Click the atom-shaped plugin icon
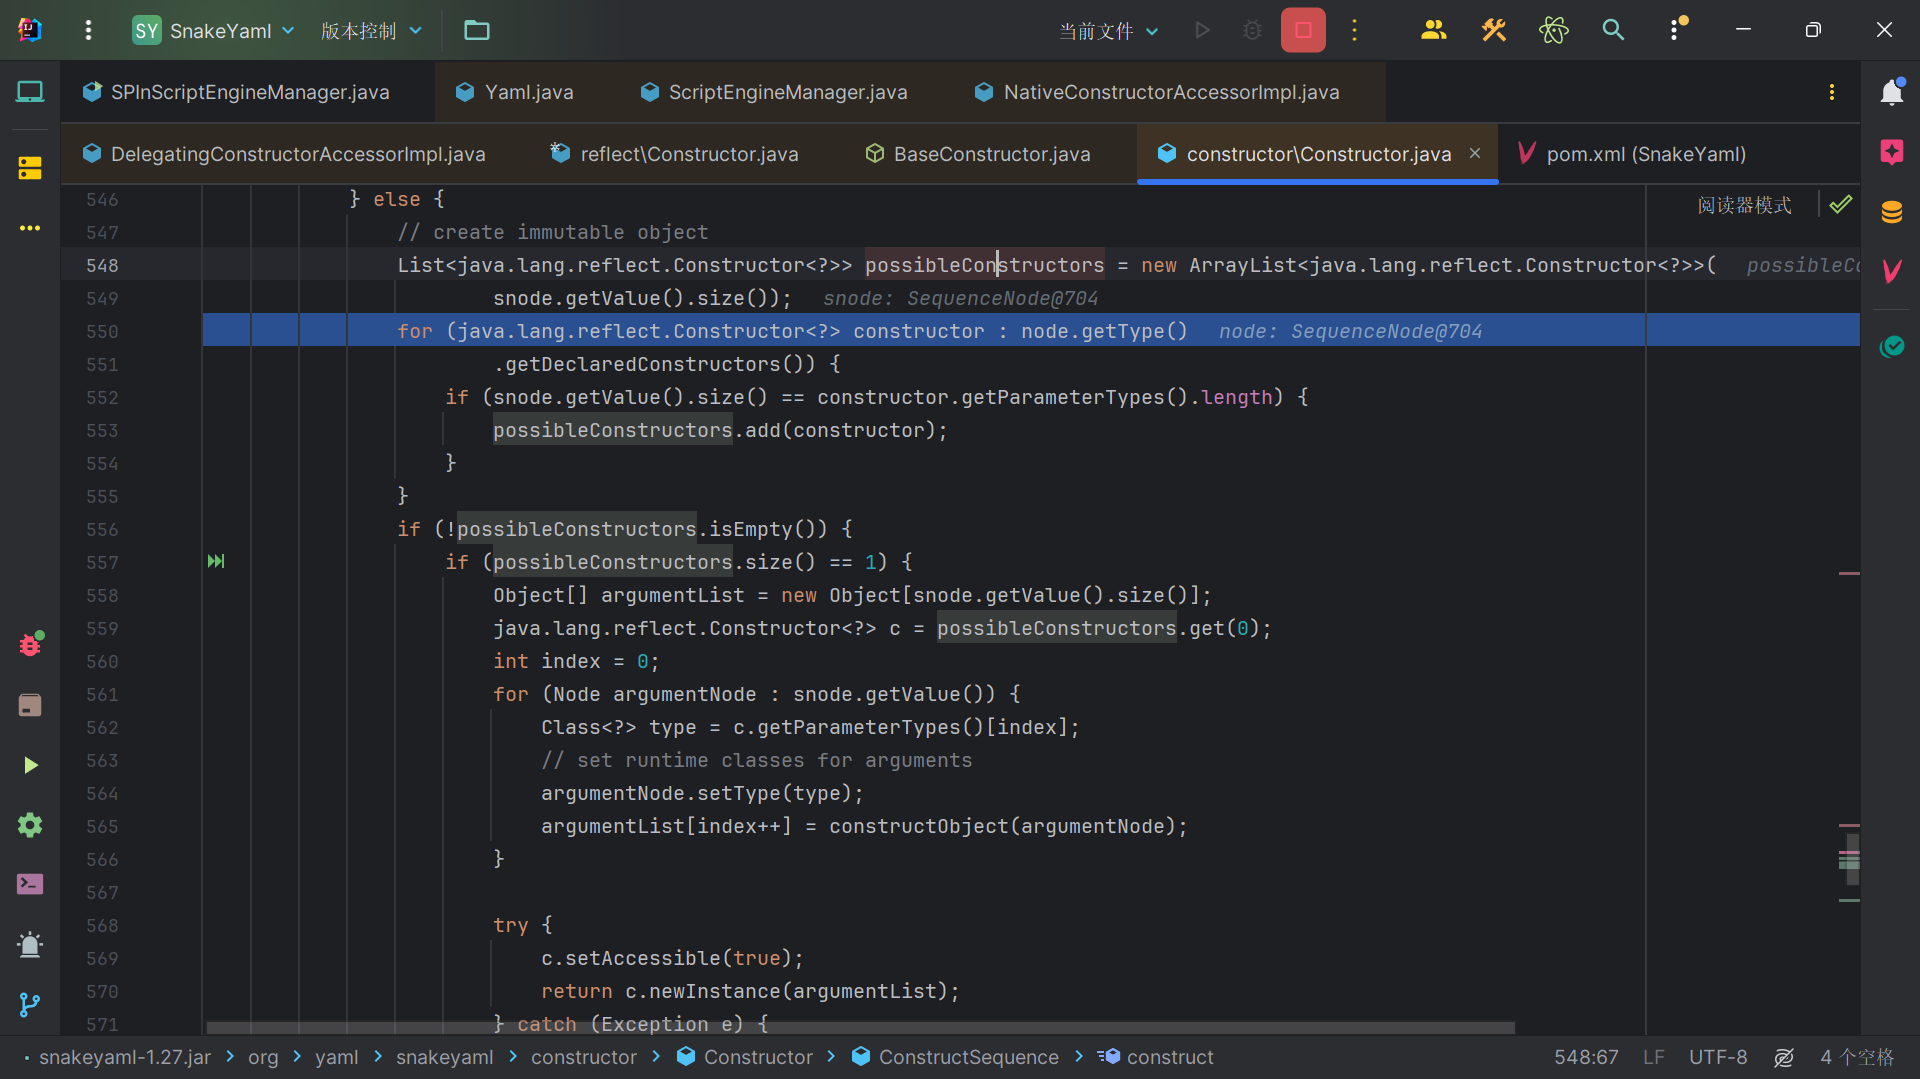 pyautogui.click(x=1553, y=30)
